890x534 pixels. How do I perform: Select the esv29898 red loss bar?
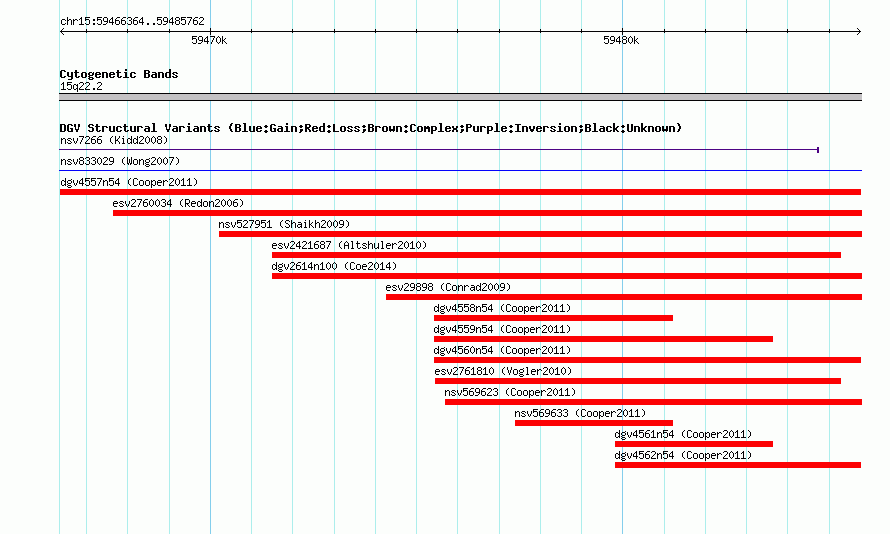point(624,297)
